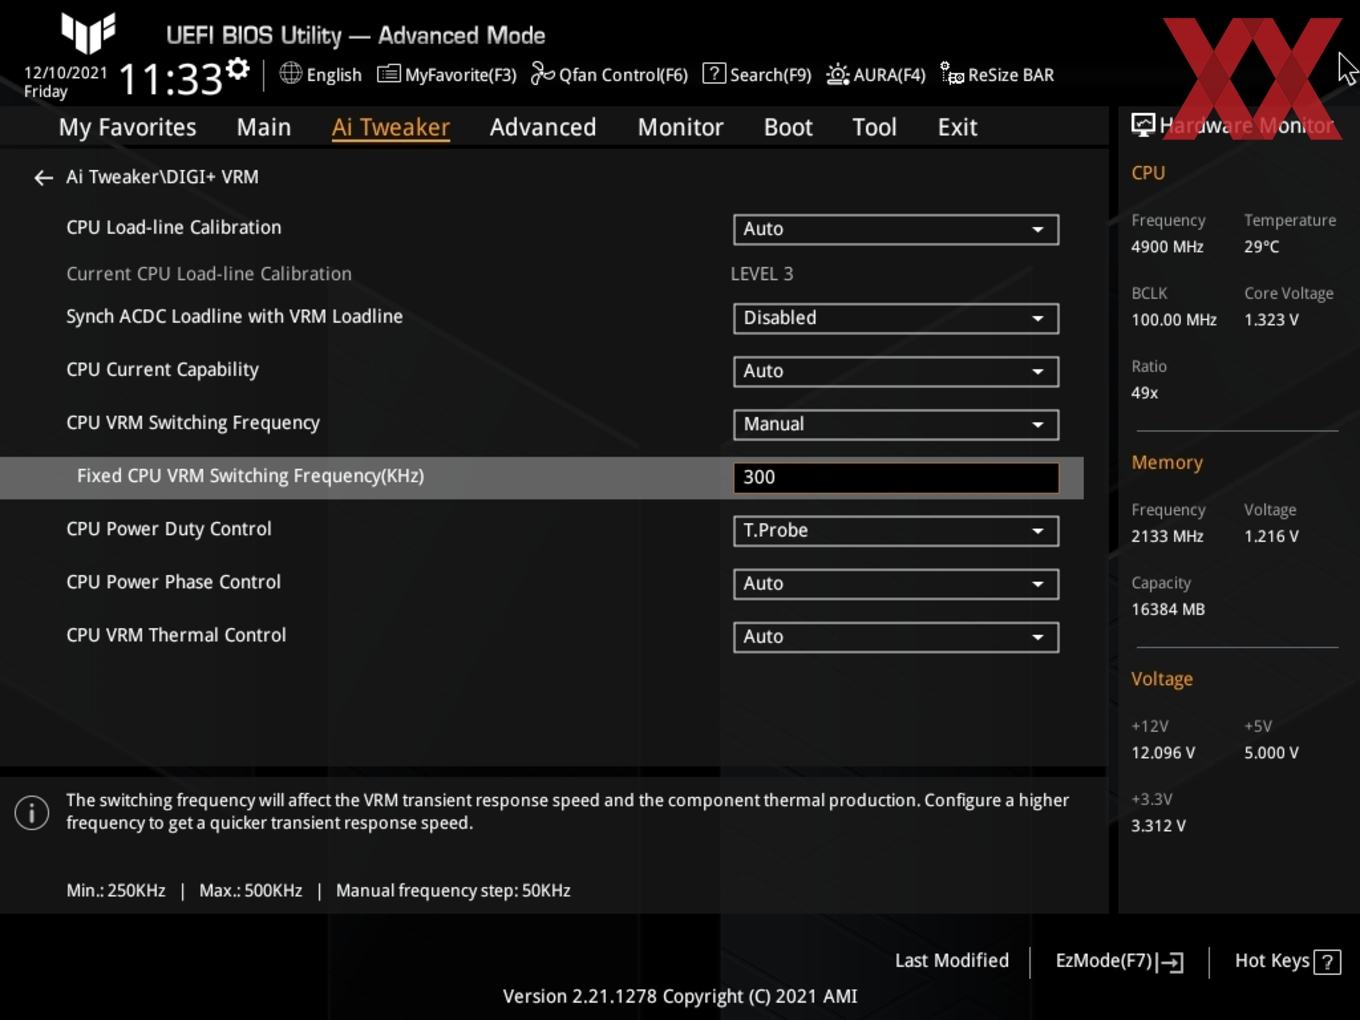Screen dimensions: 1360x1020
Task: Open the Tool tab
Action: [874, 127]
